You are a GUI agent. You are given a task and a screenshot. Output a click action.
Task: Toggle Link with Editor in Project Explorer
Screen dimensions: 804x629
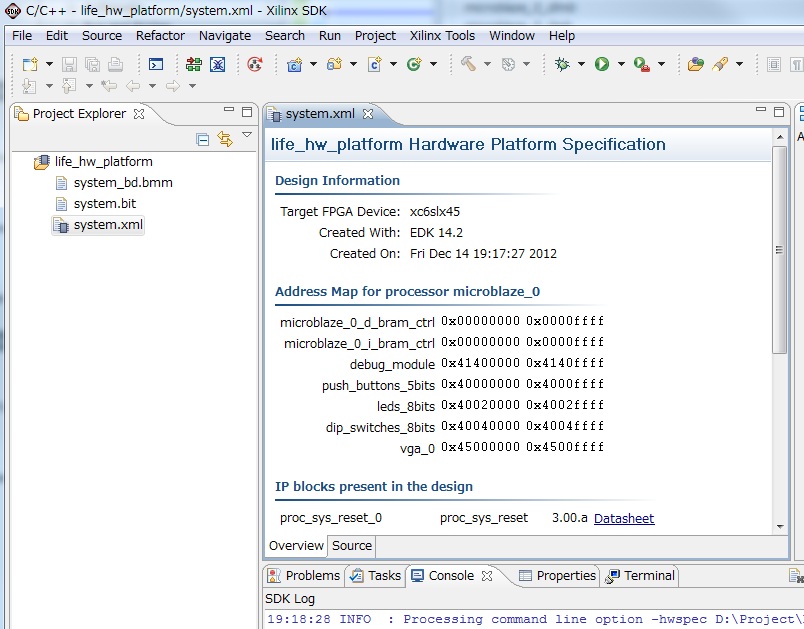coord(225,138)
